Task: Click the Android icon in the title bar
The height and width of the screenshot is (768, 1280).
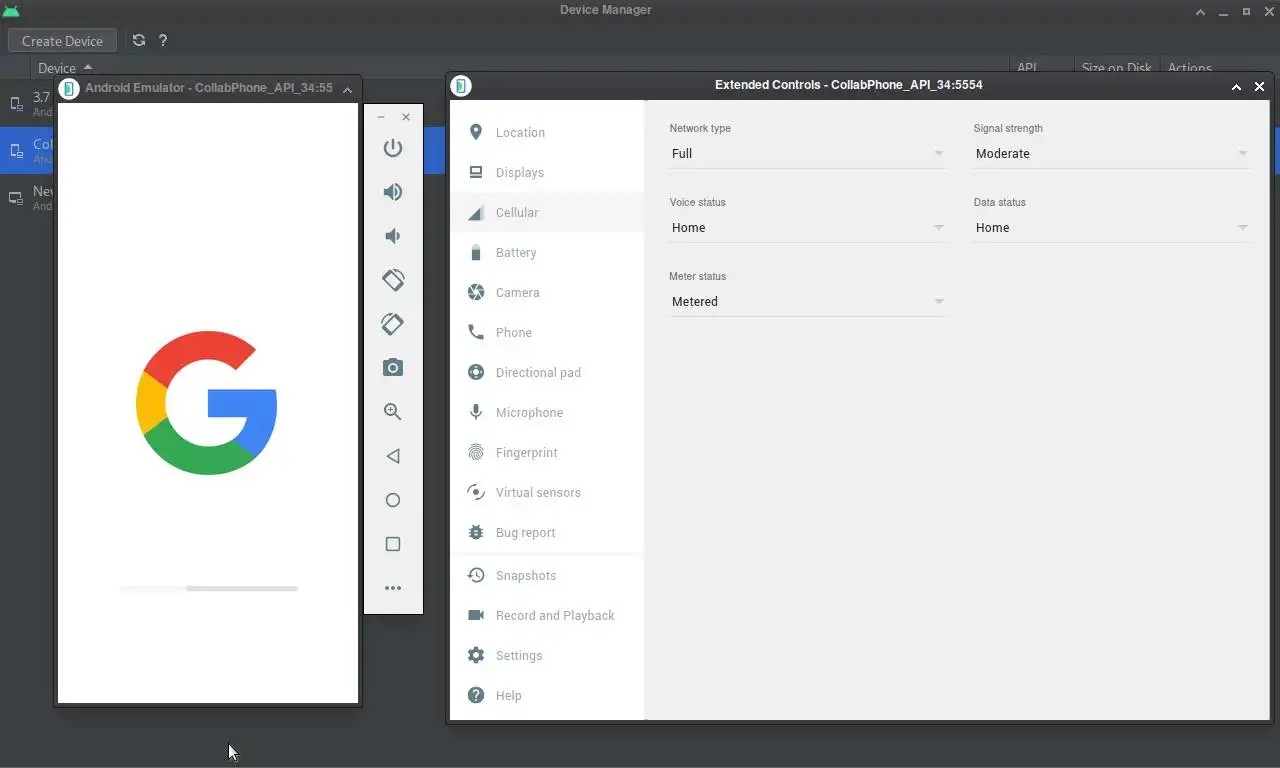Action: [11, 11]
